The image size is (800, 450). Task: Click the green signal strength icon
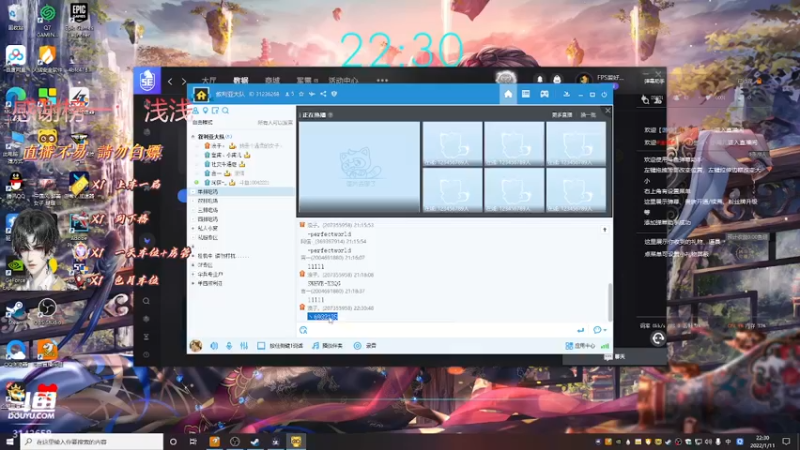[x=605, y=346]
